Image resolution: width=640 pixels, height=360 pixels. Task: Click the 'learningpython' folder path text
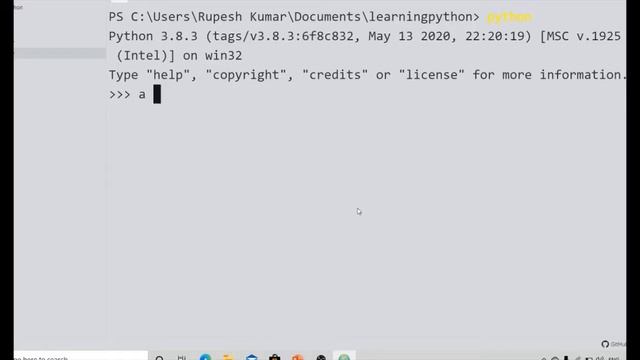420,17
